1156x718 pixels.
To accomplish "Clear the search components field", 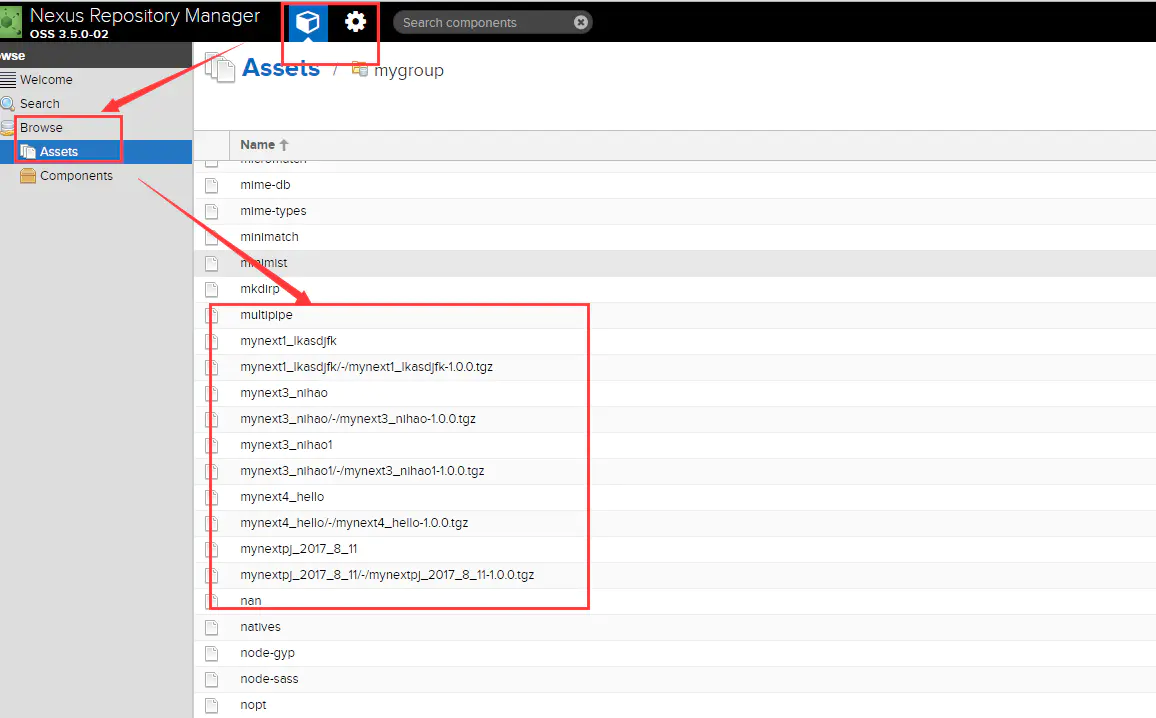I will click(x=581, y=22).
